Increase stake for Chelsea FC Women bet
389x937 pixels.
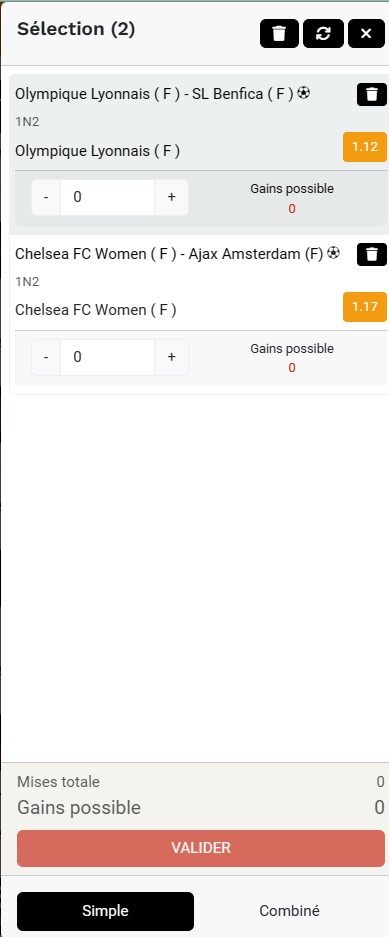click(171, 357)
